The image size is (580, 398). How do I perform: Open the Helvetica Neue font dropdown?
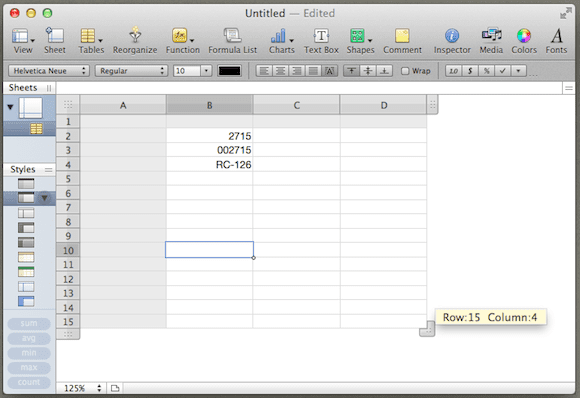tap(49, 71)
